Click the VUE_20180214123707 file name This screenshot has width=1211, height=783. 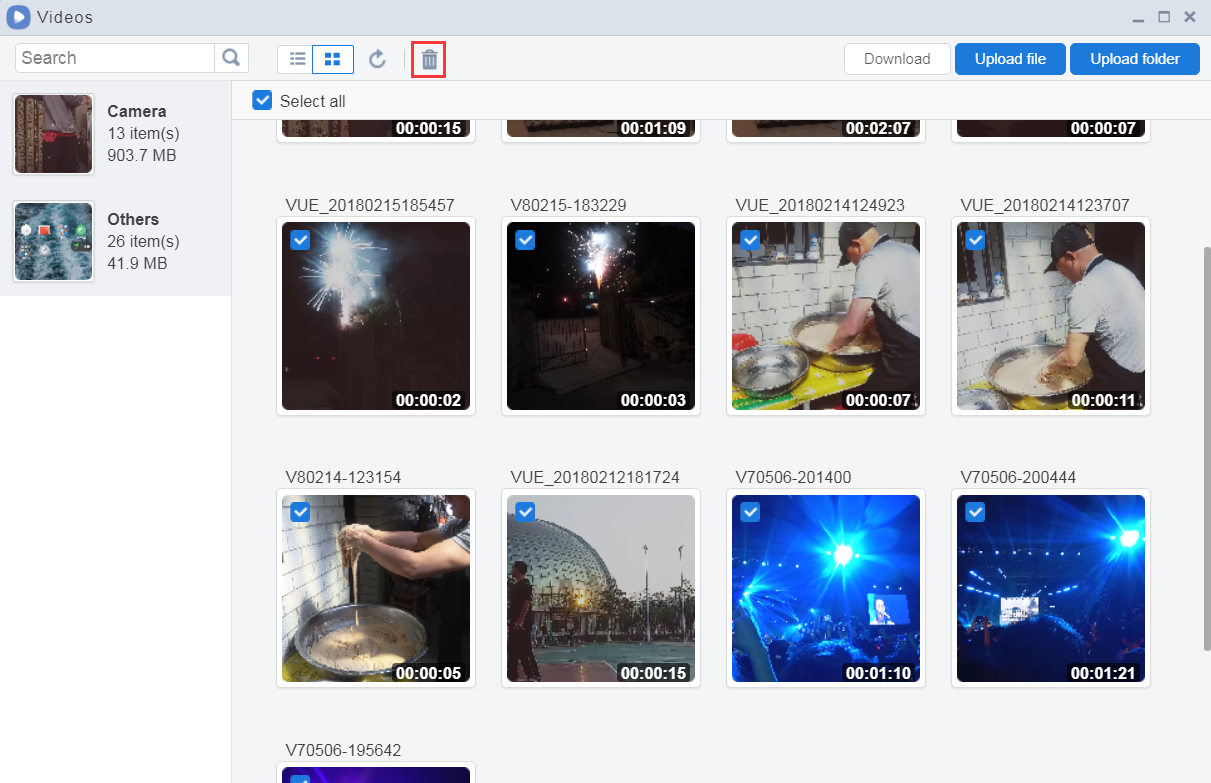coord(1045,205)
